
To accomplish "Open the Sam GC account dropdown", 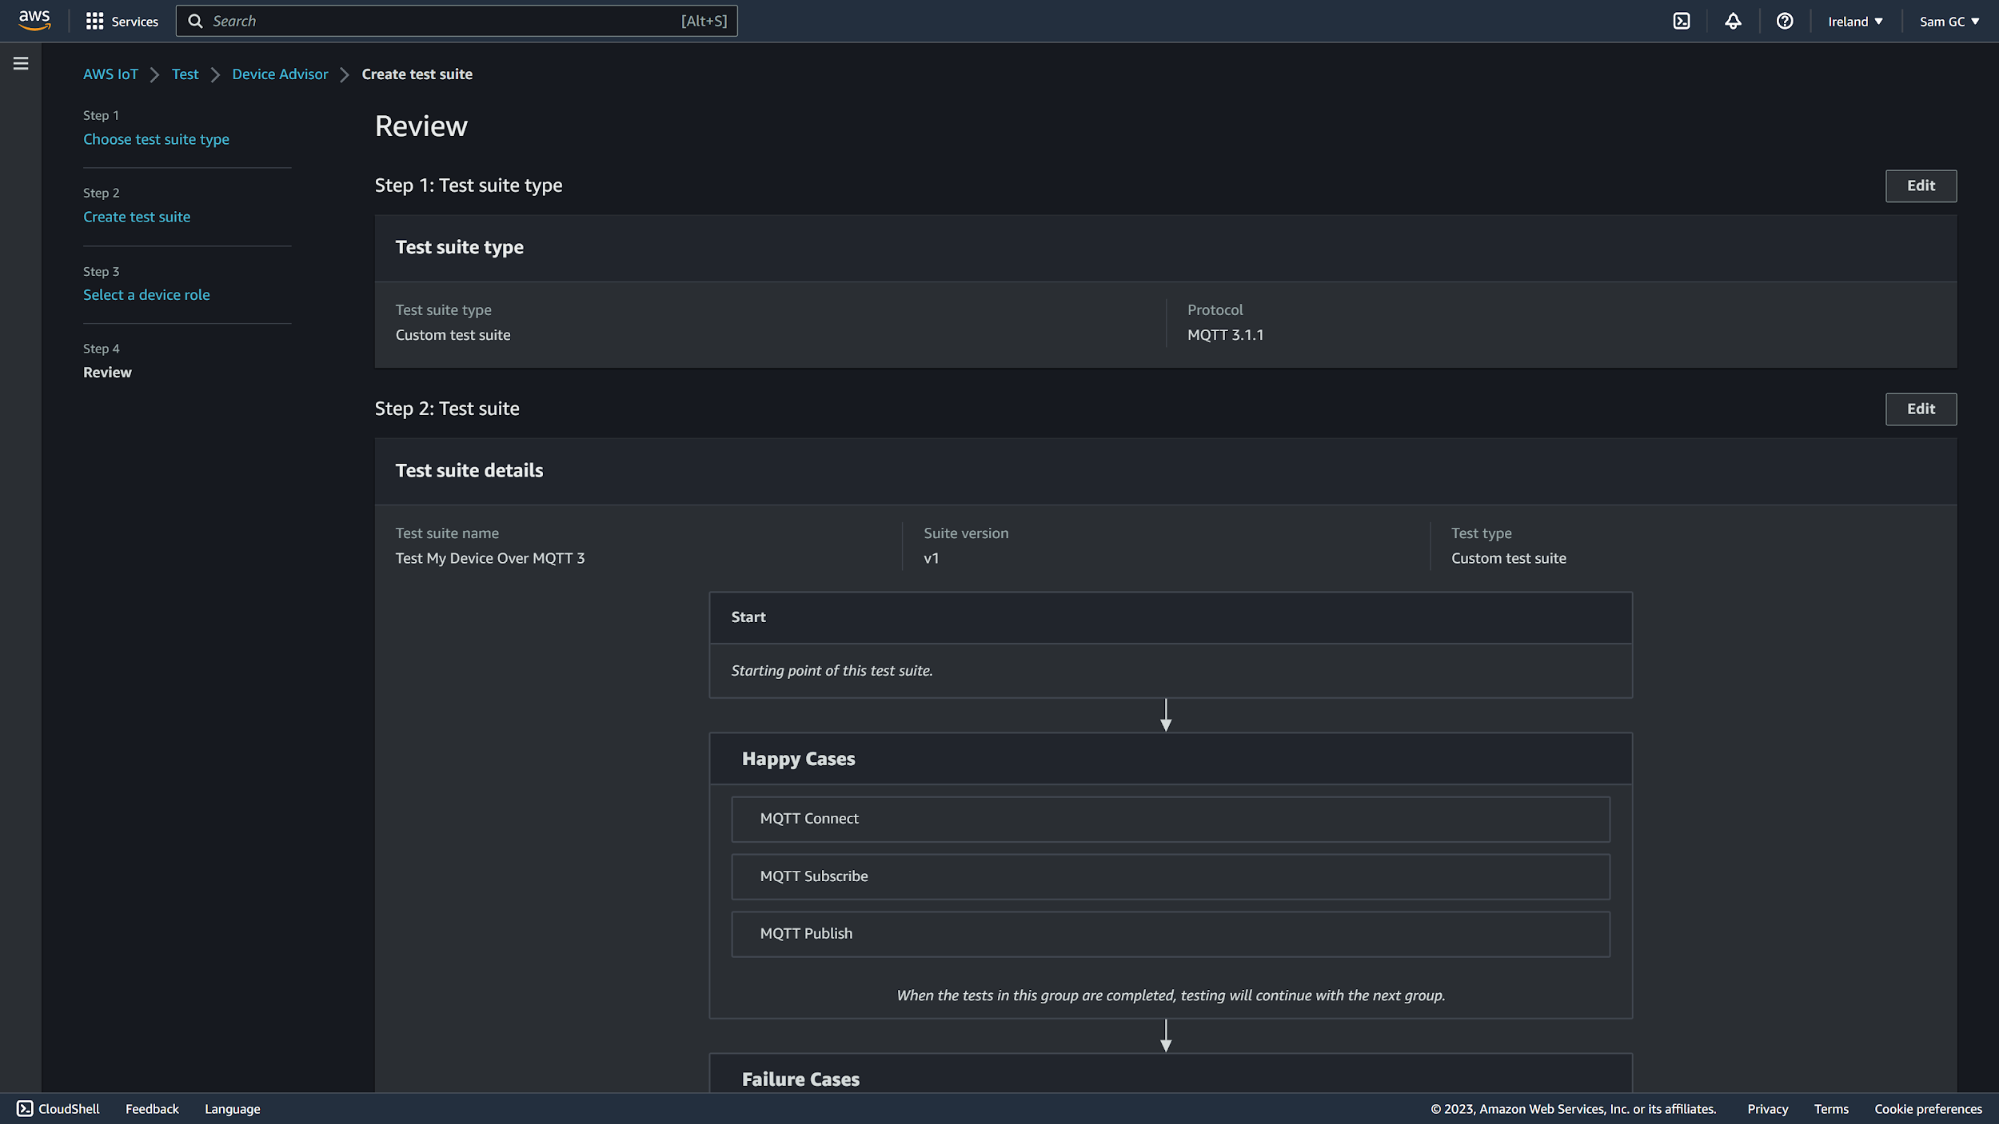I will coord(1949,21).
